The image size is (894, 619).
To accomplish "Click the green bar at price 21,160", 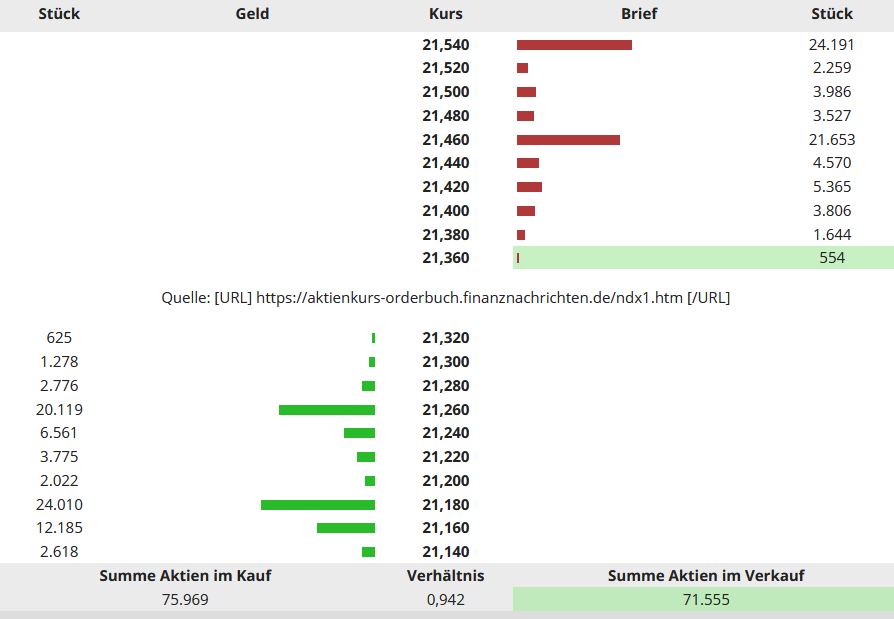I will [346, 528].
